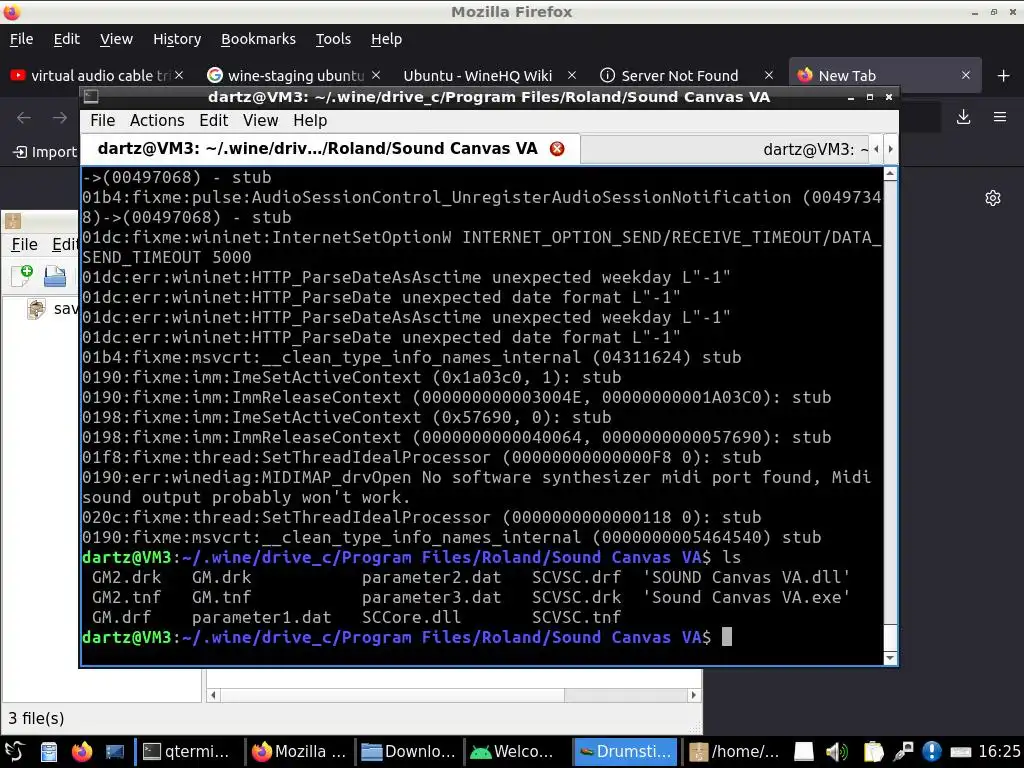The width and height of the screenshot is (1024, 768).
Task: Click the keyboard layout tray icon
Action: (961, 752)
